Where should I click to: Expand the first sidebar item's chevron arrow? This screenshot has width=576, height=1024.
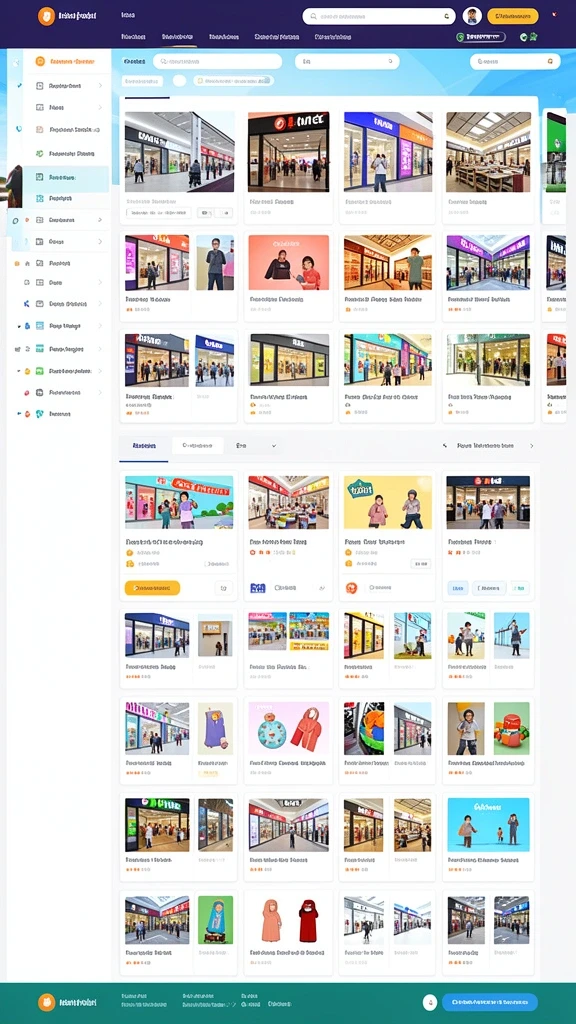pyautogui.click(x=100, y=86)
